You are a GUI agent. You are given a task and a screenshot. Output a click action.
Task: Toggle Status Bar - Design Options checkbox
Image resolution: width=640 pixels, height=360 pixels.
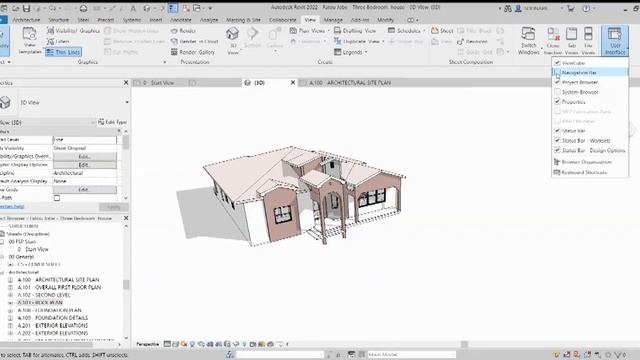click(x=557, y=150)
